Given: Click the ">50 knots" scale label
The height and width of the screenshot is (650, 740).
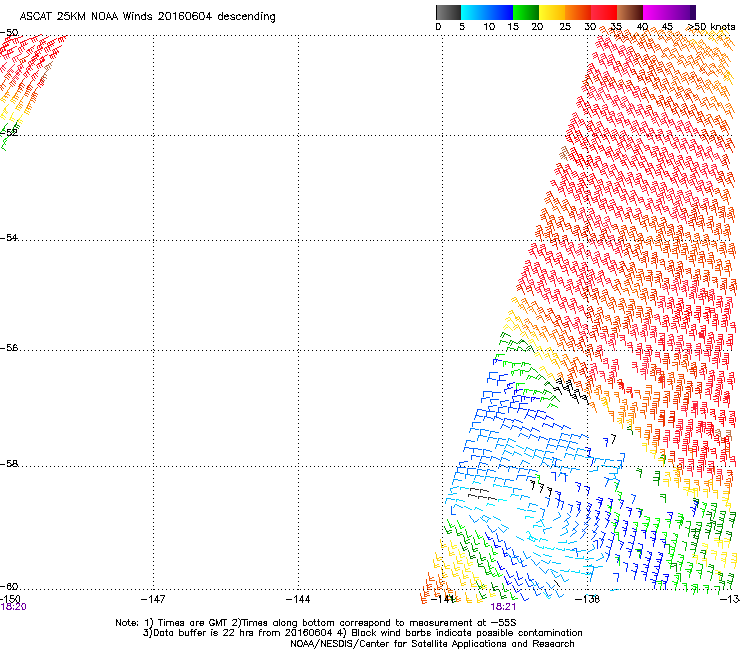Looking at the screenshot, I should pyautogui.click(x=711, y=27).
